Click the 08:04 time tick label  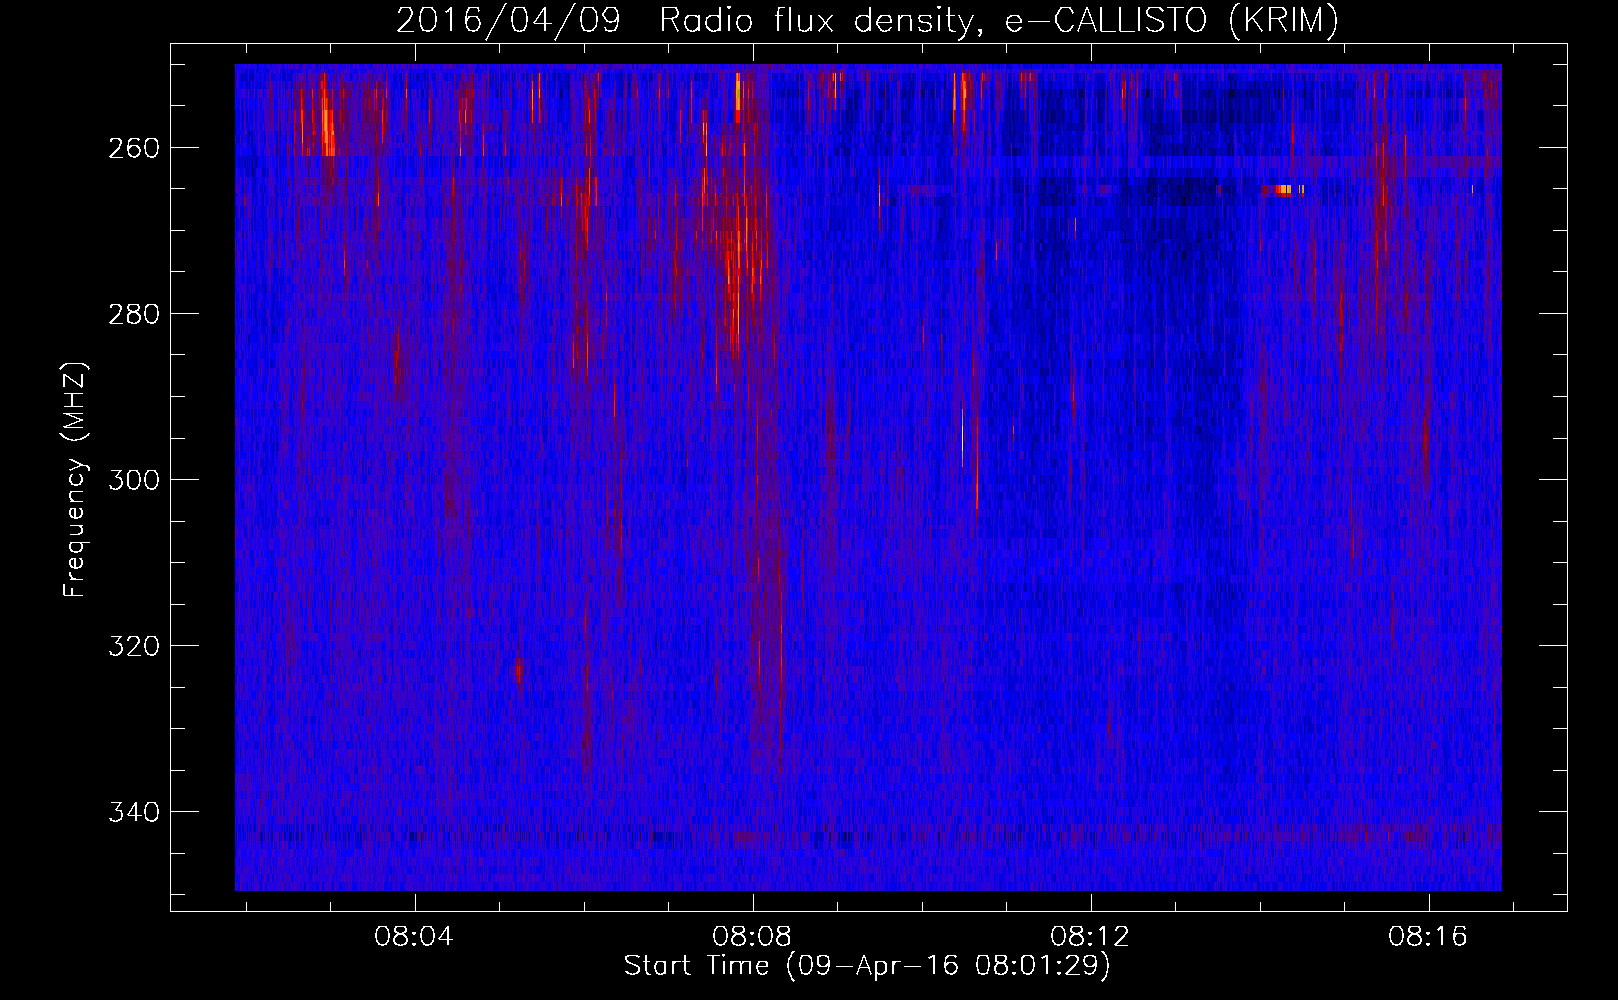[x=413, y=936]
